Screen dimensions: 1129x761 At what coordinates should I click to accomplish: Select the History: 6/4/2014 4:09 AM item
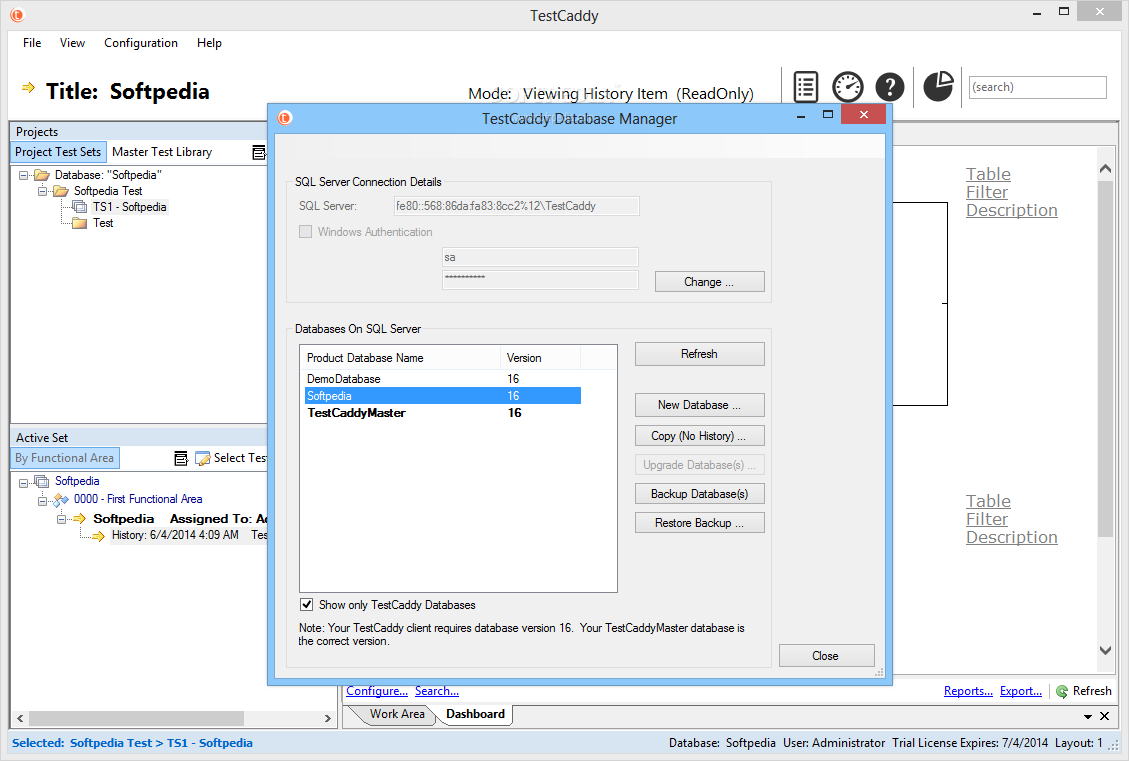(175, 536)
